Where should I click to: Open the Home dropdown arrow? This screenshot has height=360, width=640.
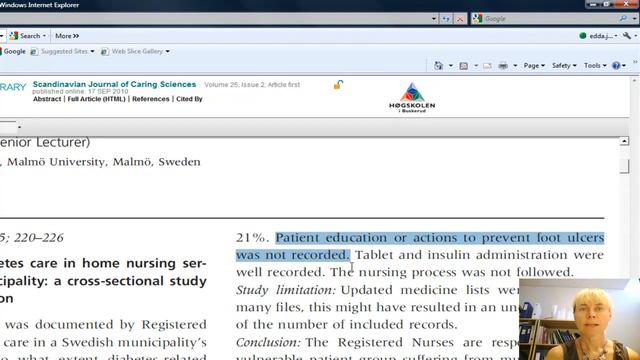[451, 66]
